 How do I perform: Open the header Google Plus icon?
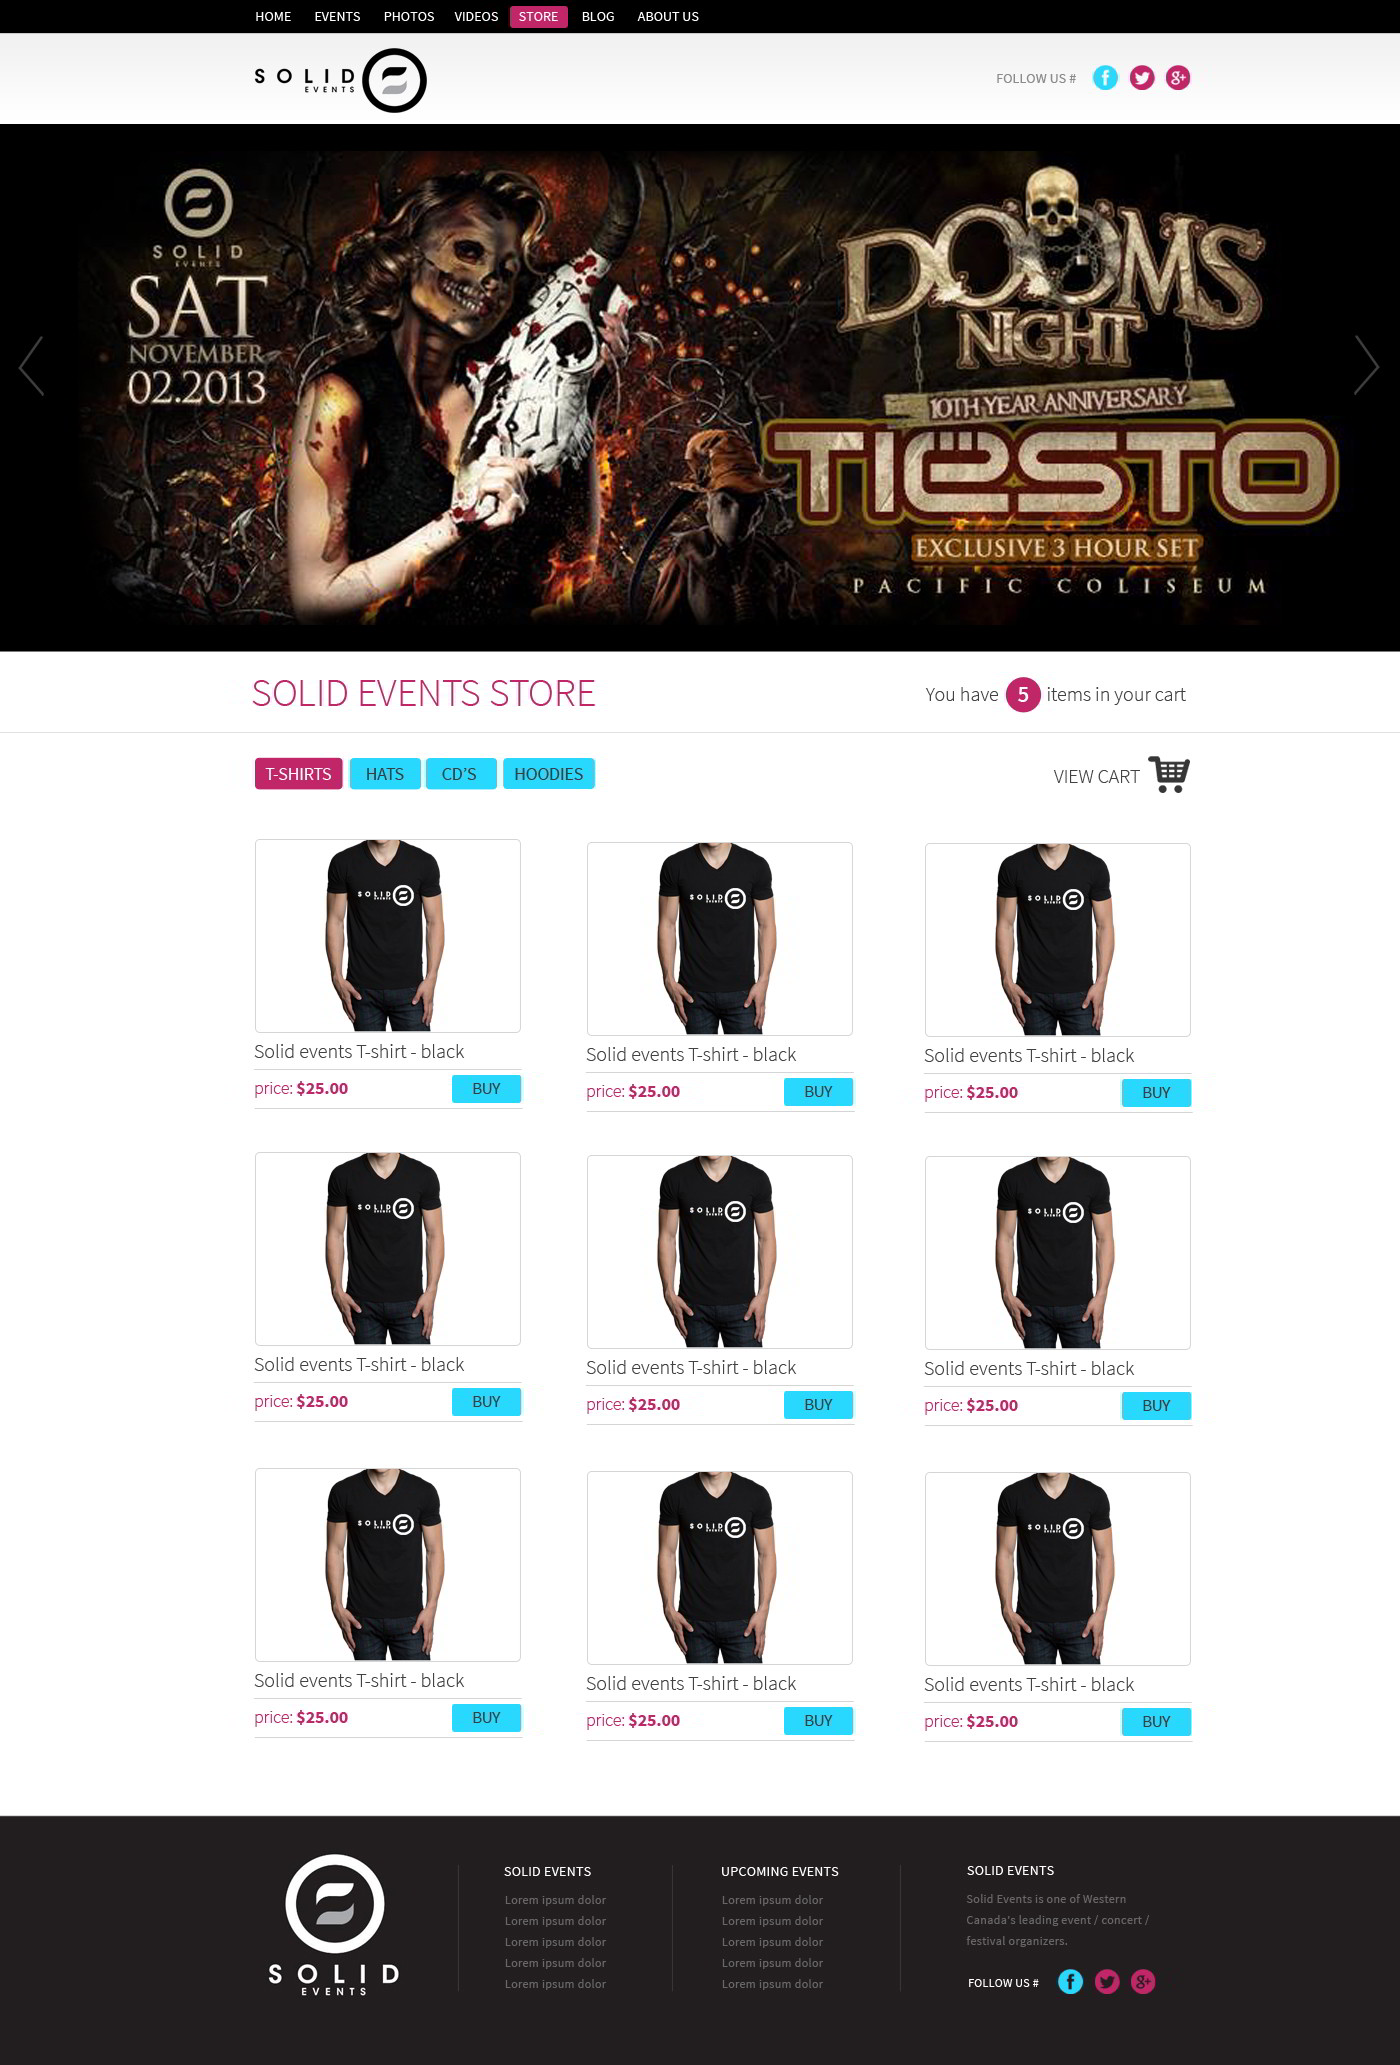[x=1178, y=78]
